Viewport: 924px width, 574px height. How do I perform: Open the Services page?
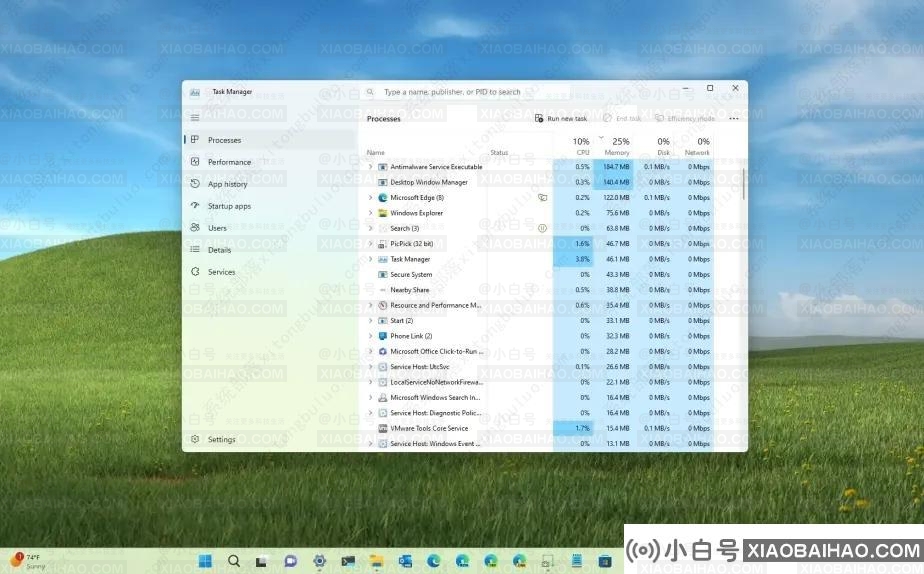(x=270, y=272)
